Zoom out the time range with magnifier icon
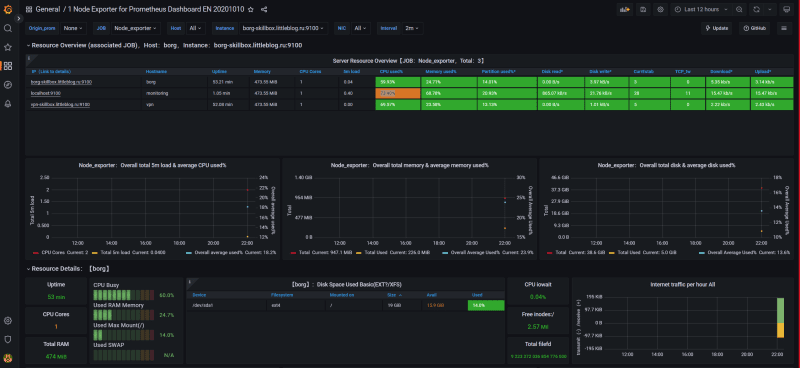Screen dimensions: 800x368 coord(739,9)
